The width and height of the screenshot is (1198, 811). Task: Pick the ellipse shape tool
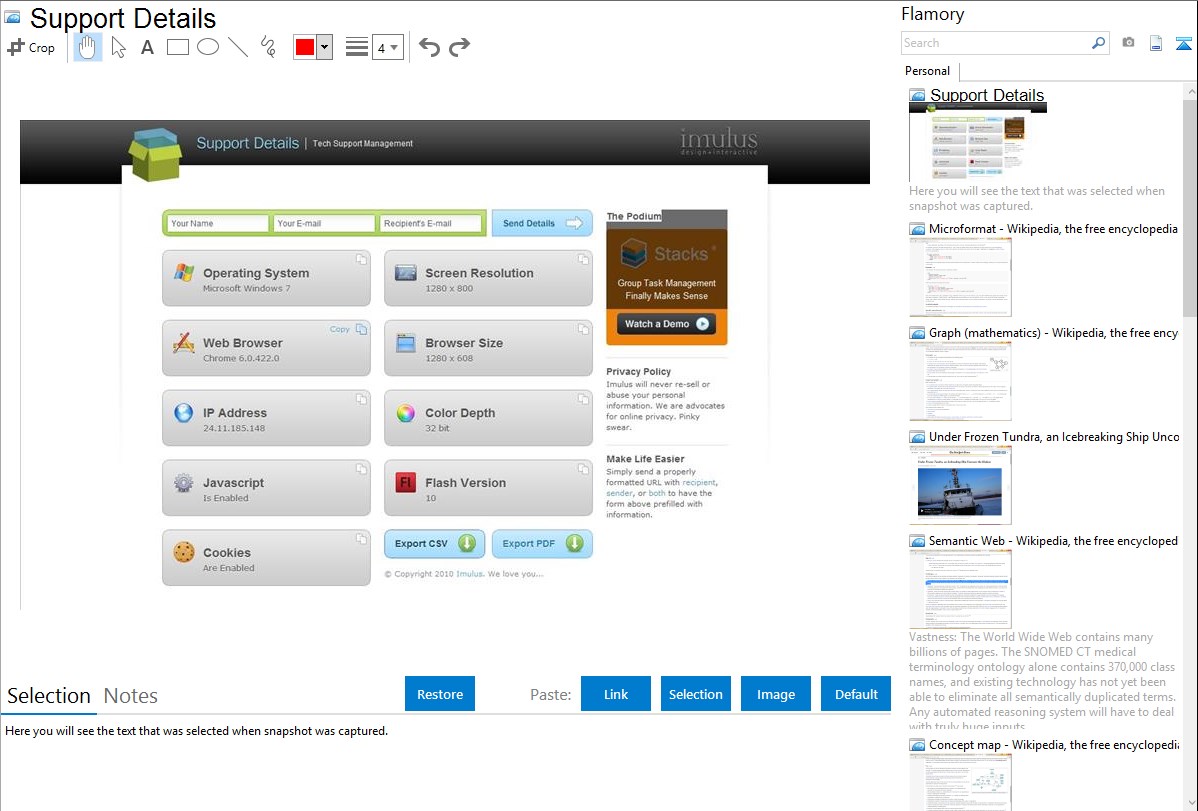click(x=208, y=47)
